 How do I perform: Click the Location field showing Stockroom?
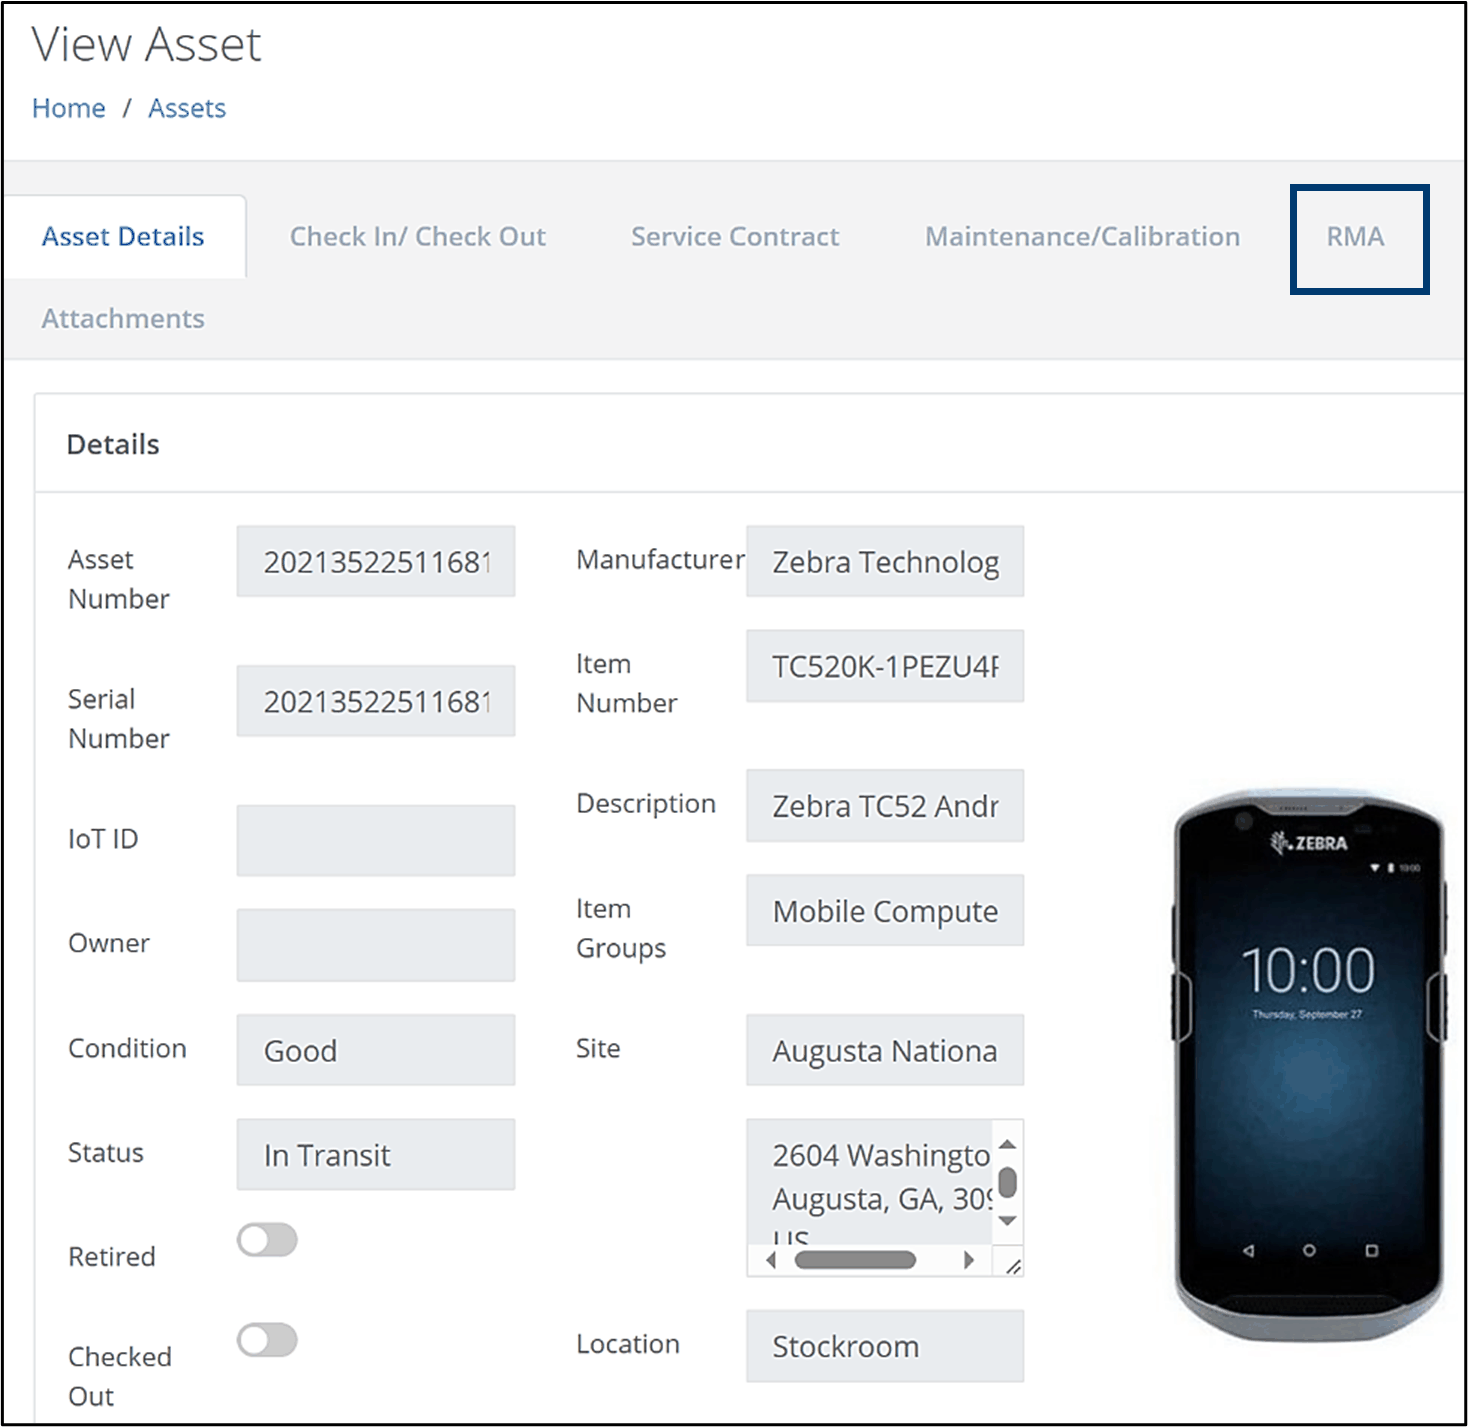point(885,1346)
